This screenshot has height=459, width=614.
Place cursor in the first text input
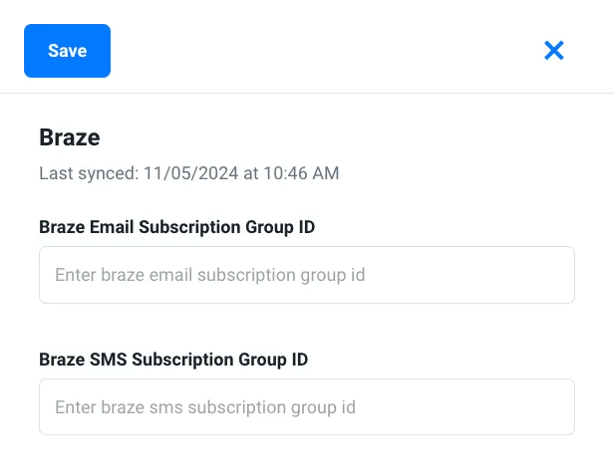point(306,275)
